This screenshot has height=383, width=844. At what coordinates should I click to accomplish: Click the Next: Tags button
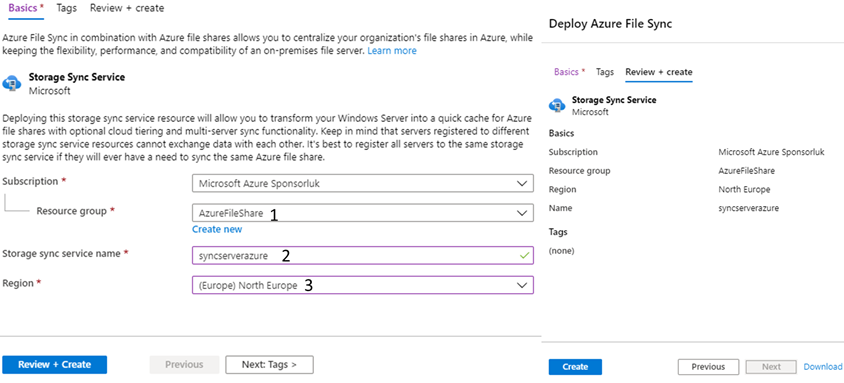click(x=269, y=365)
